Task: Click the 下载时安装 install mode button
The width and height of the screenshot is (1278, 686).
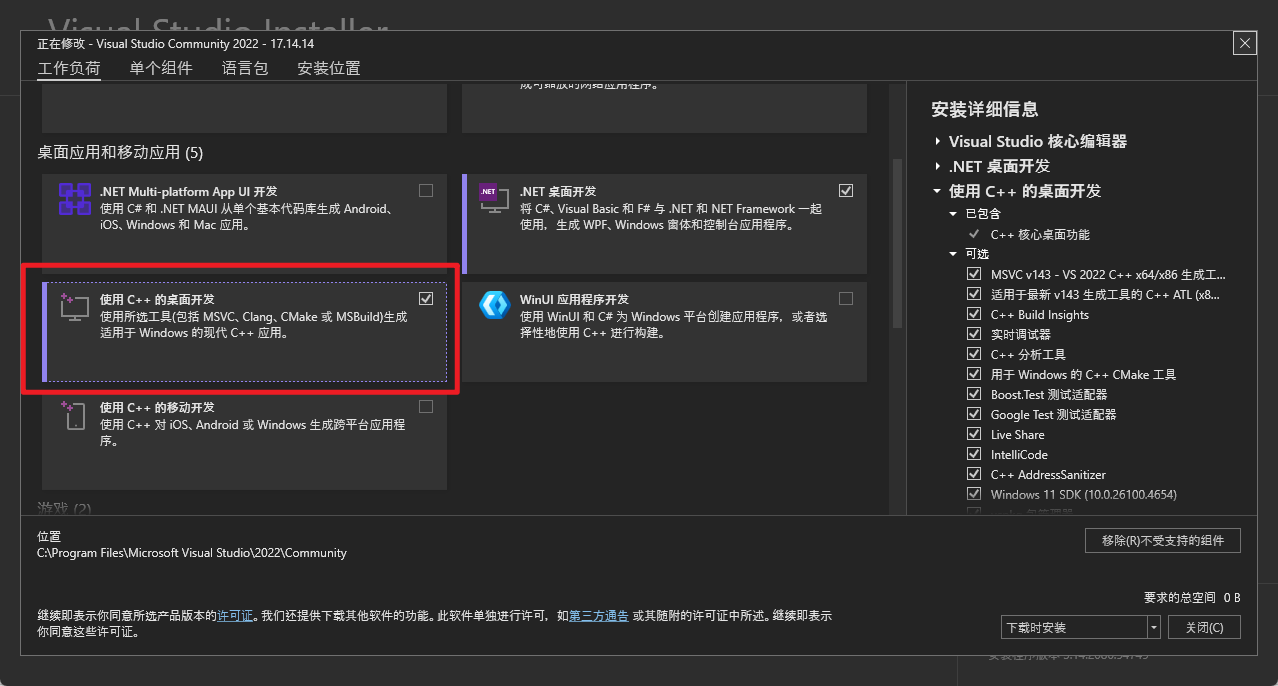Action: (x=1074, y=627)
